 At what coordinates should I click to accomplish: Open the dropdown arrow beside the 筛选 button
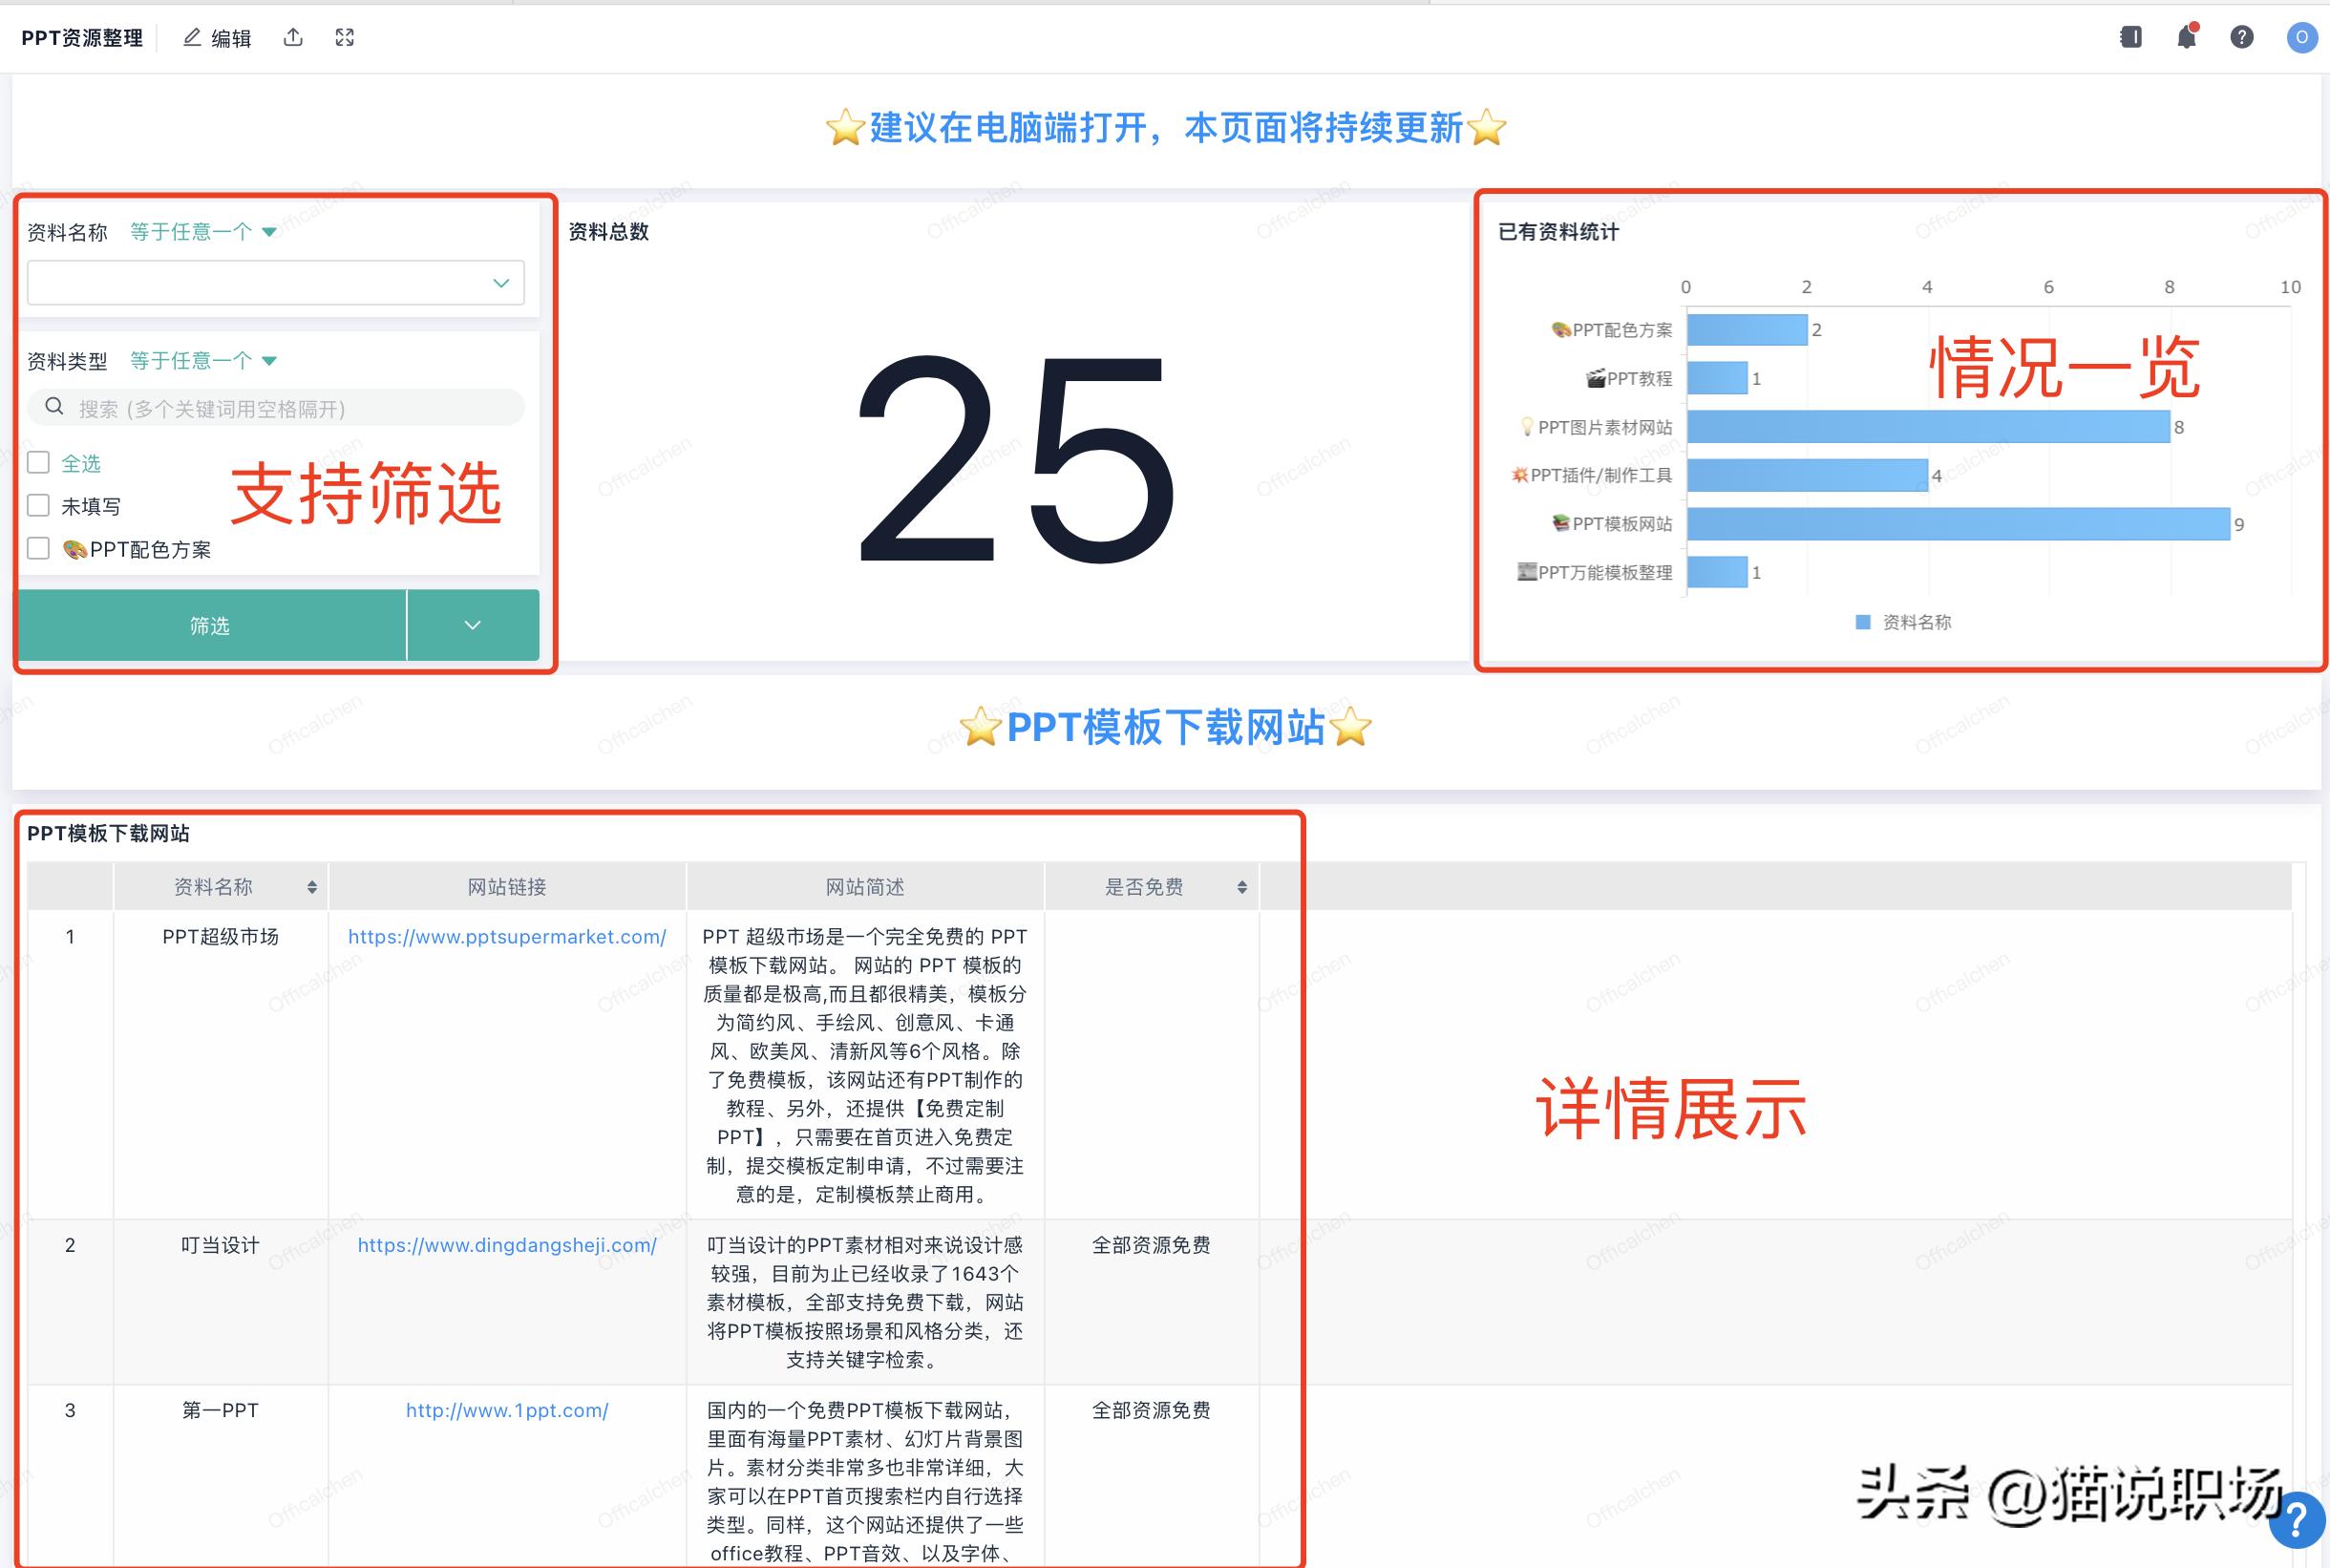472,625
